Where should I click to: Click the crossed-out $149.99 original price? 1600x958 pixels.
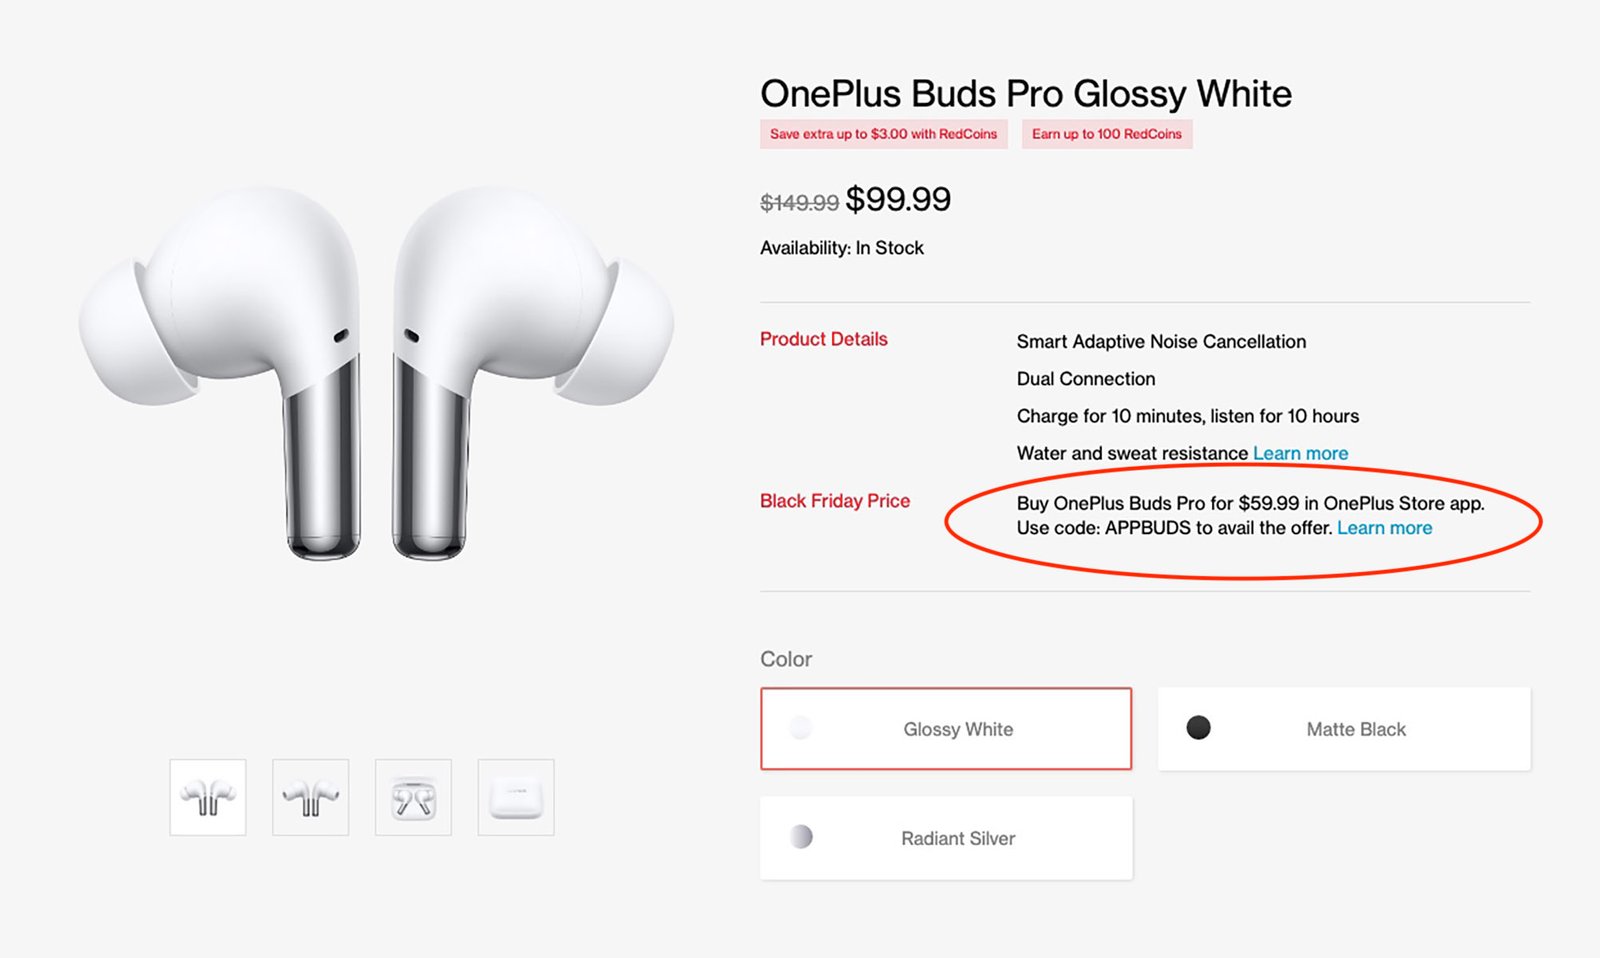798,202
